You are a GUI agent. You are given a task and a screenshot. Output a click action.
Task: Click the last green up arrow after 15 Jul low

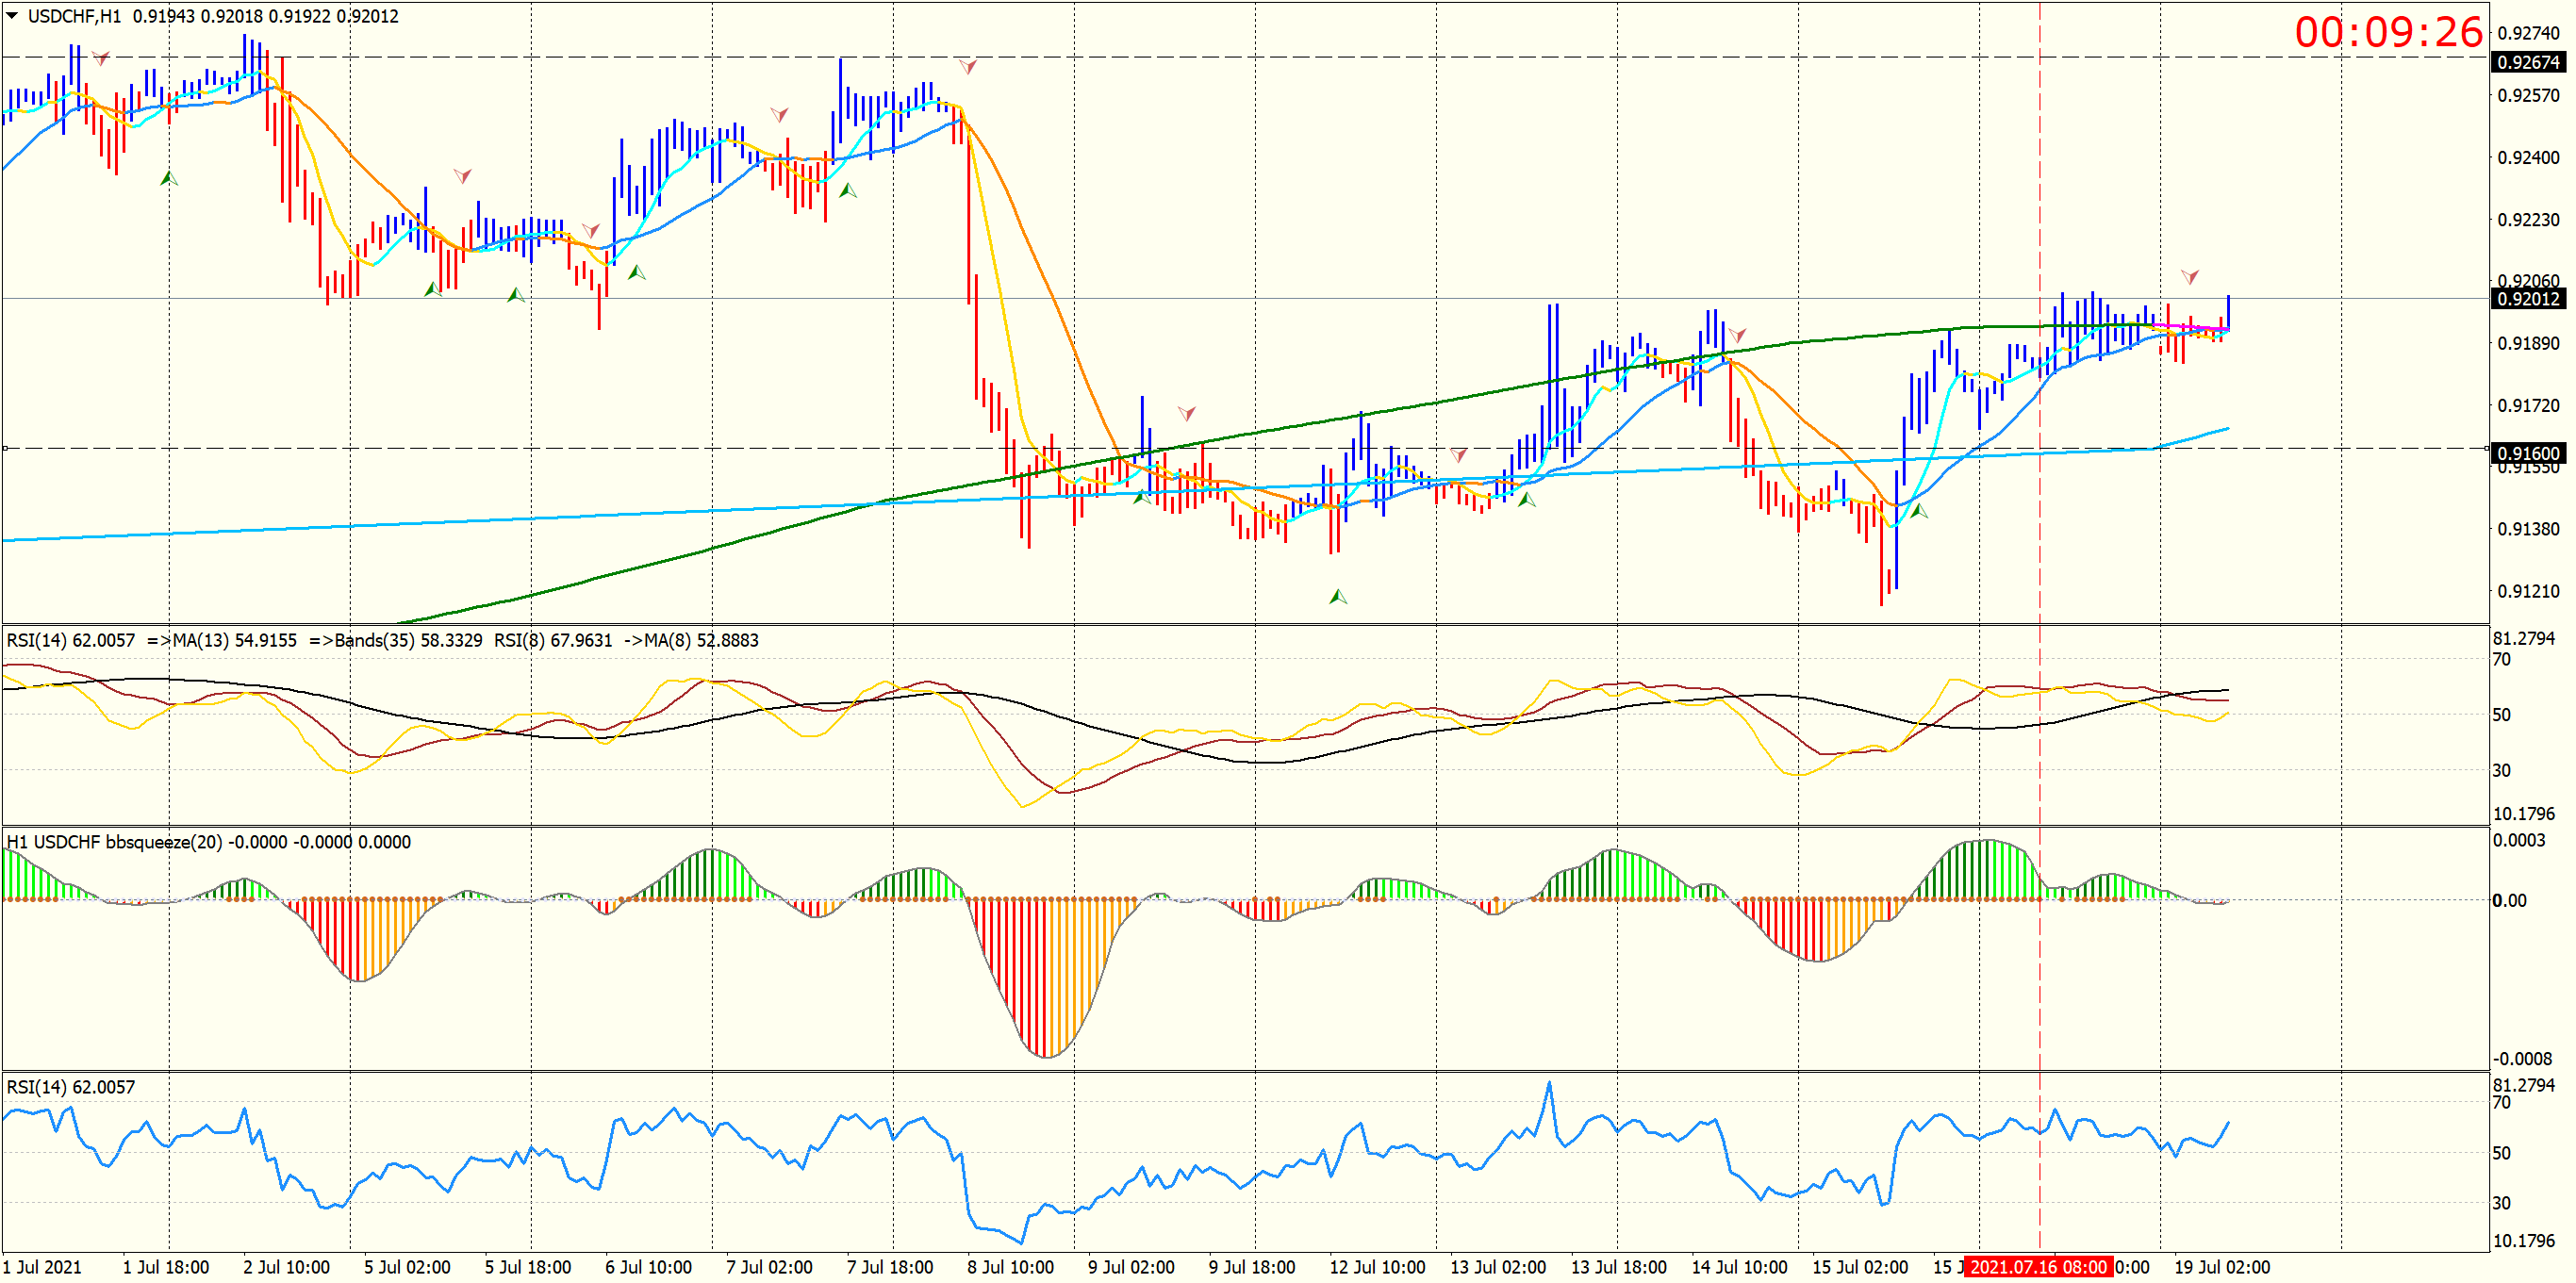(x=1919, y=511)
